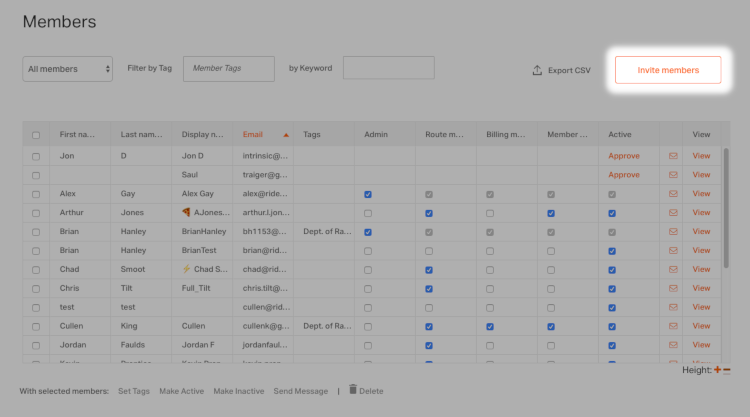Click the email cell cullenk@g...
The image size is (750, 417).
click(x=266, y=326)
